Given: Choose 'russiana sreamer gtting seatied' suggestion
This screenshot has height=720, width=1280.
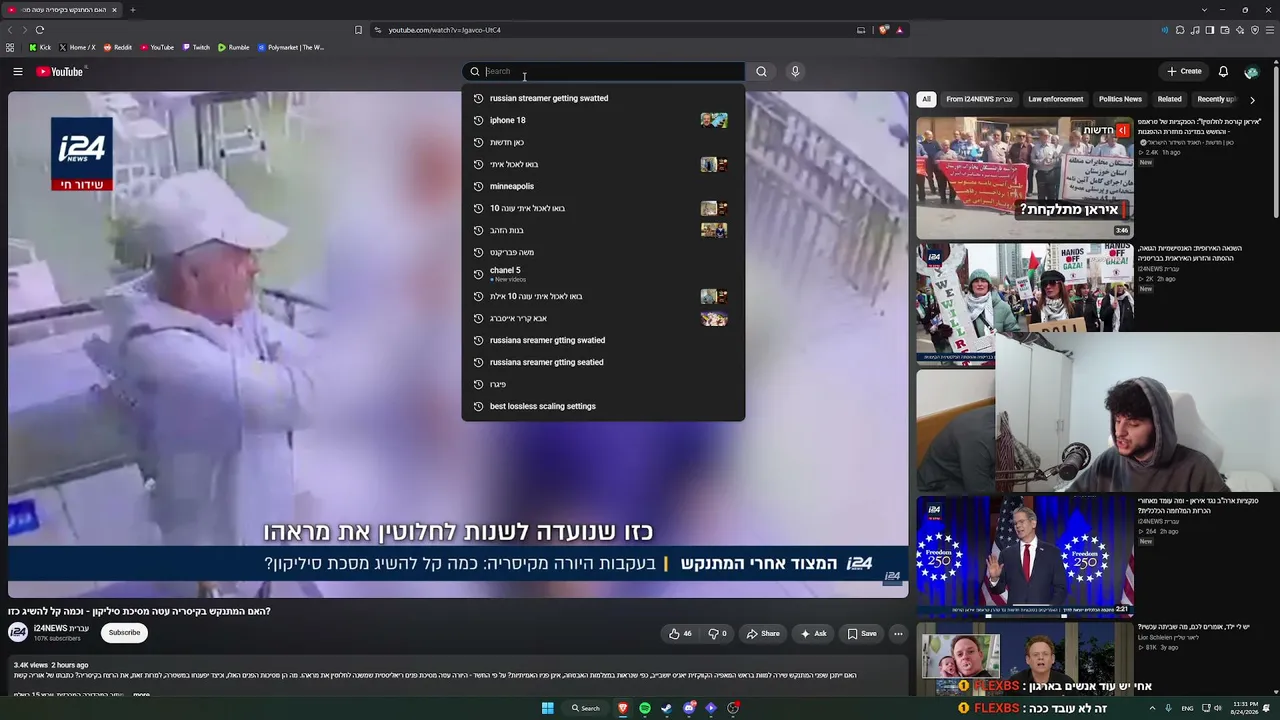Looking at the screenshot, I should tap(603, 362).
